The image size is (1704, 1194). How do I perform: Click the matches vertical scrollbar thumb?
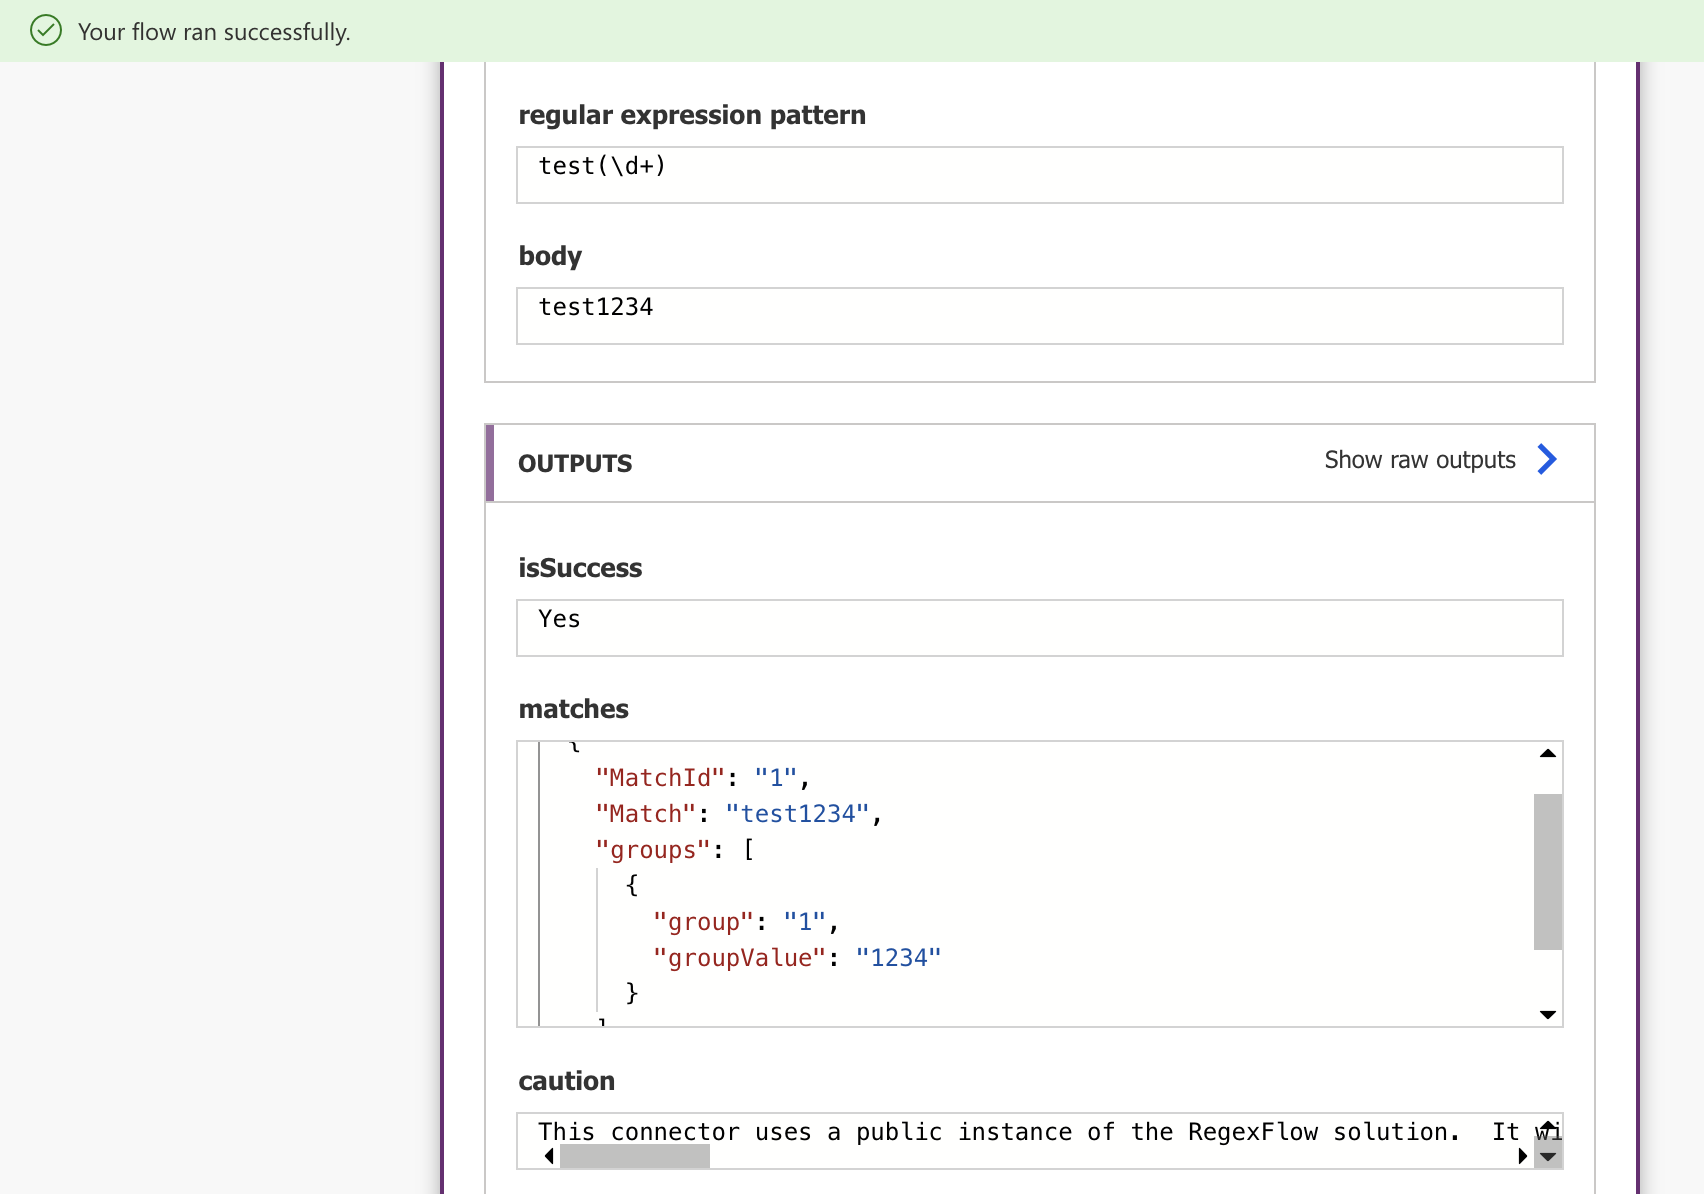(1547, 870)
